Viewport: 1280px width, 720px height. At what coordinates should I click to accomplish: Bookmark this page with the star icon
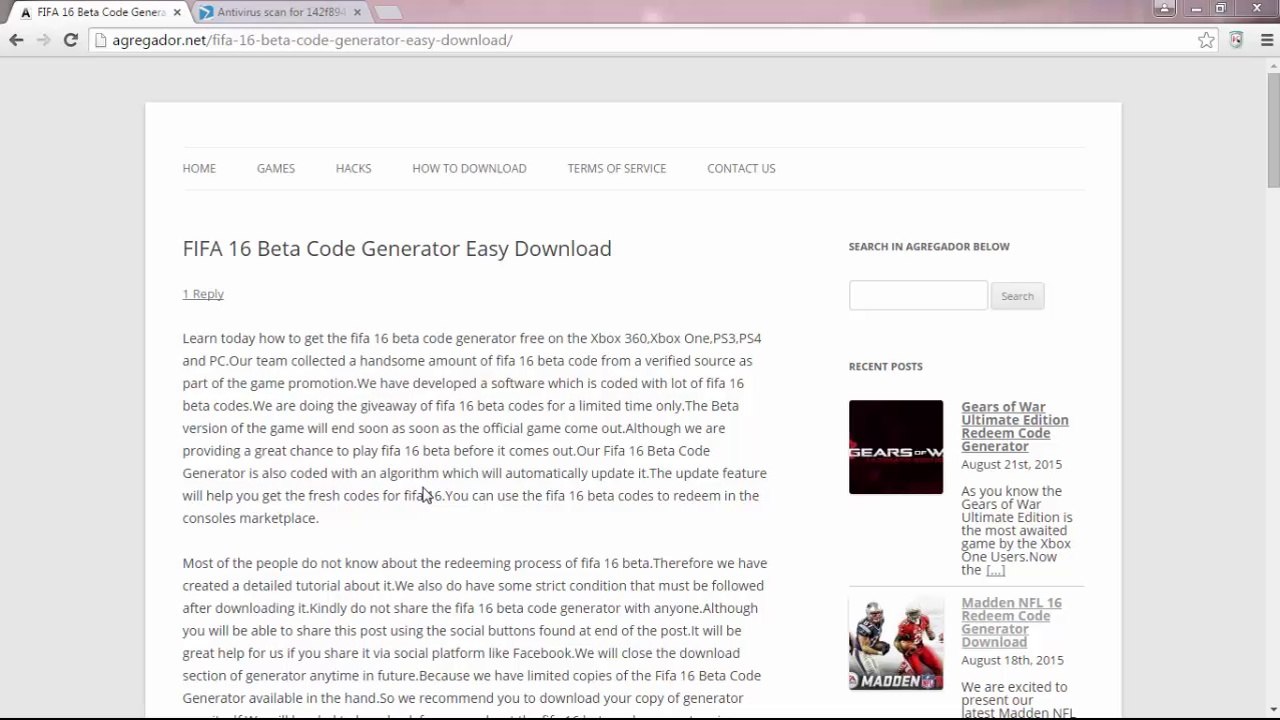tap(1207, 40)
